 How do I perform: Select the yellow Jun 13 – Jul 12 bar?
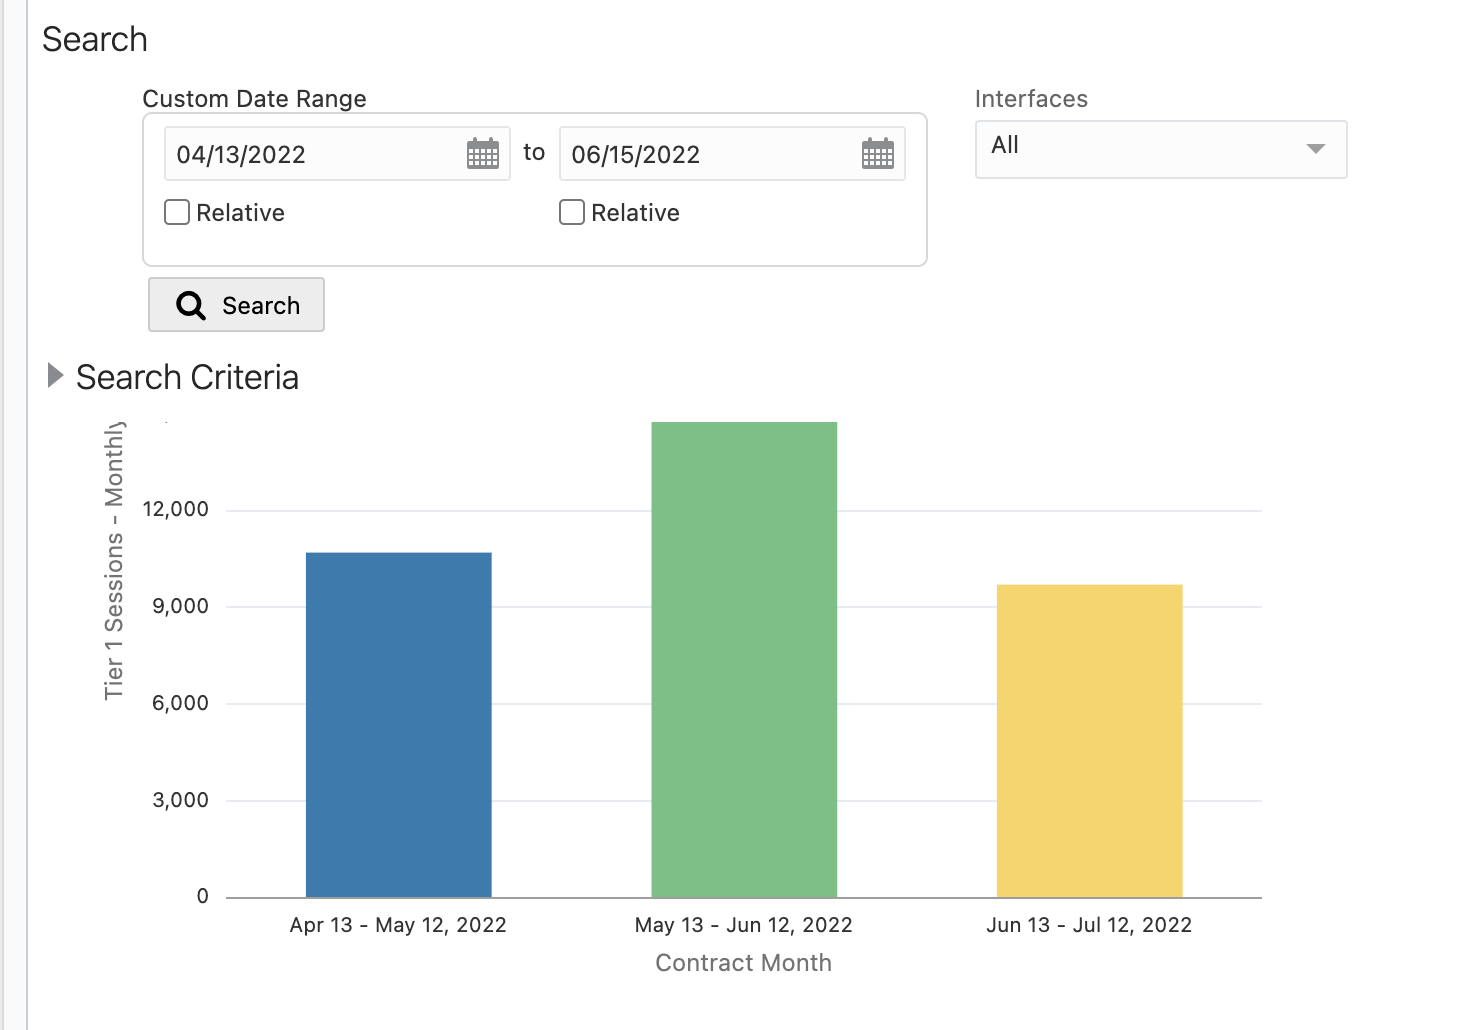(x=1089, y=741)
